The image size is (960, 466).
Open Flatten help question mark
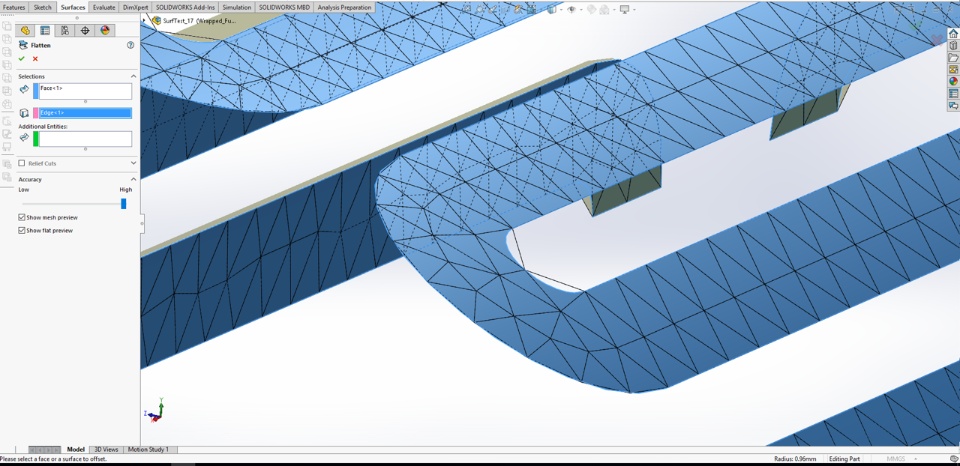coord(130,45)
